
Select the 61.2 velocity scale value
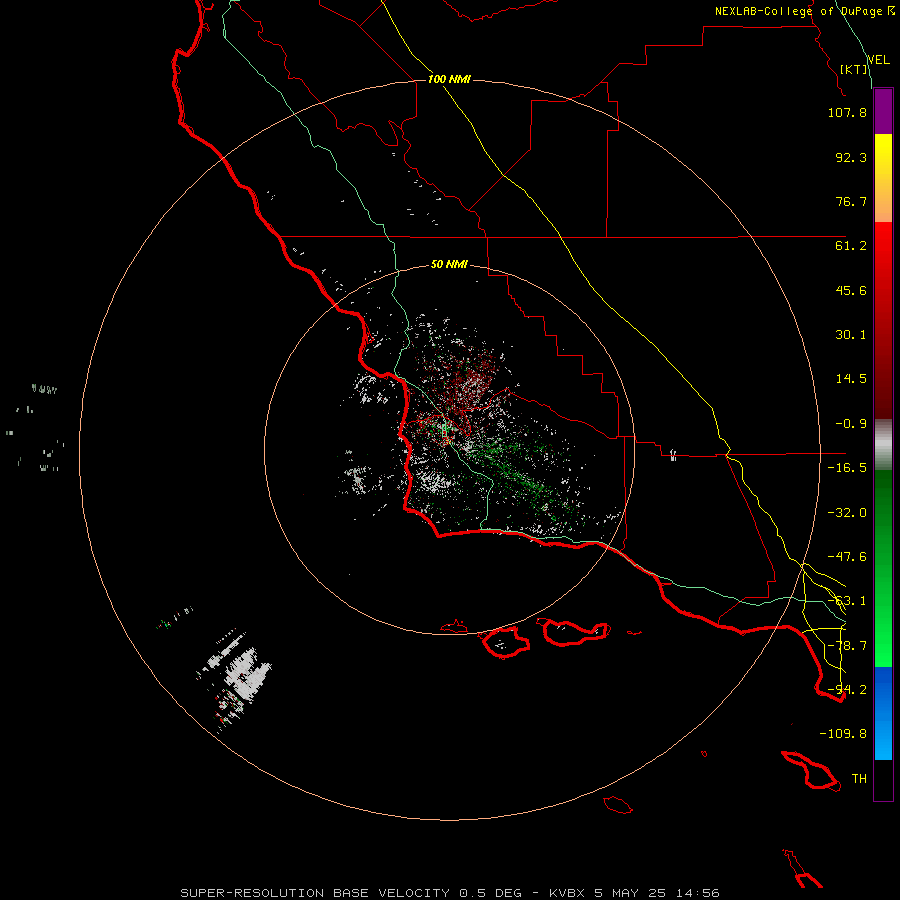point(851,246)
